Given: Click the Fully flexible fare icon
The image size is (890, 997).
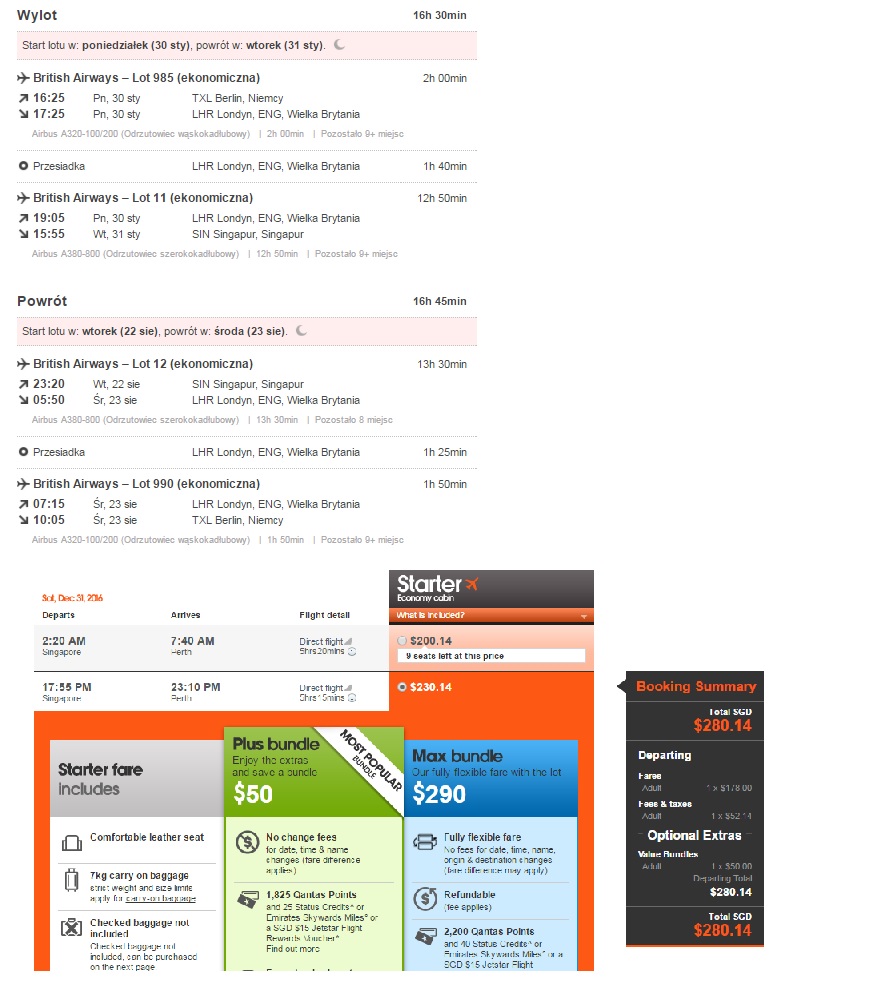Looking at the screenshot, I should click(x=425, y=842).
